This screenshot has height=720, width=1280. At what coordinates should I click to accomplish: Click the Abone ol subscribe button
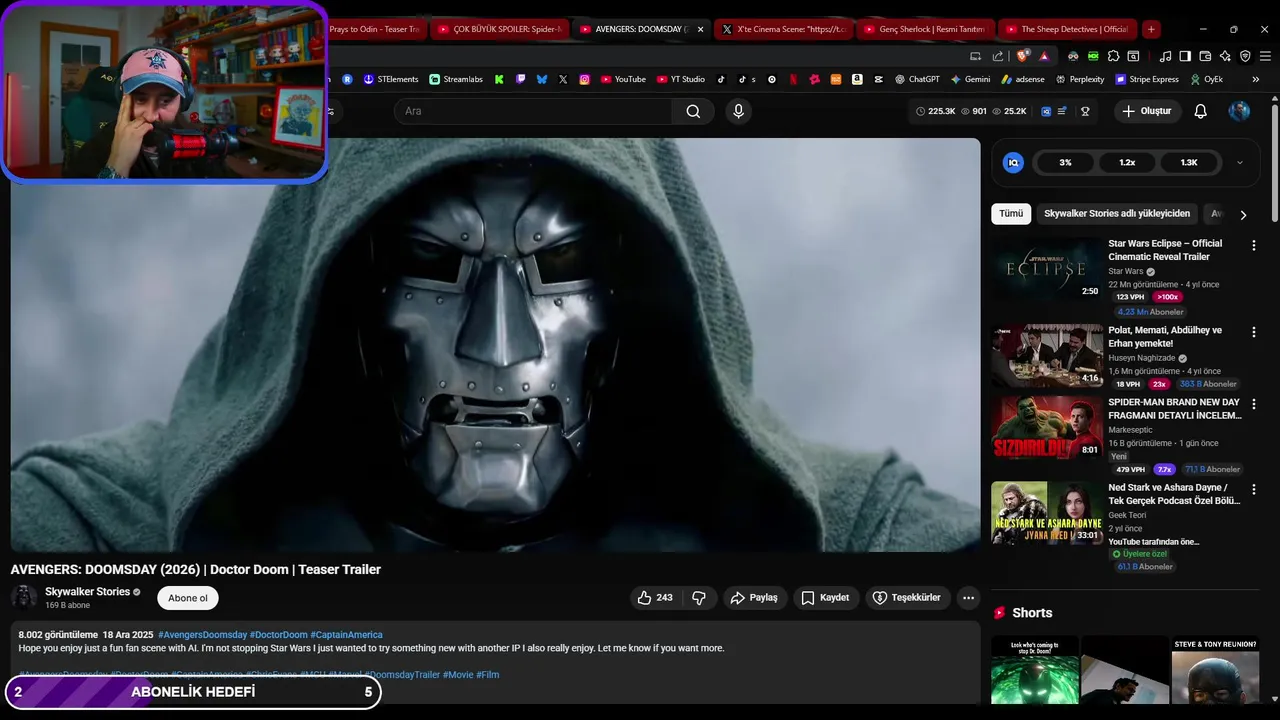tap(188, 598)
